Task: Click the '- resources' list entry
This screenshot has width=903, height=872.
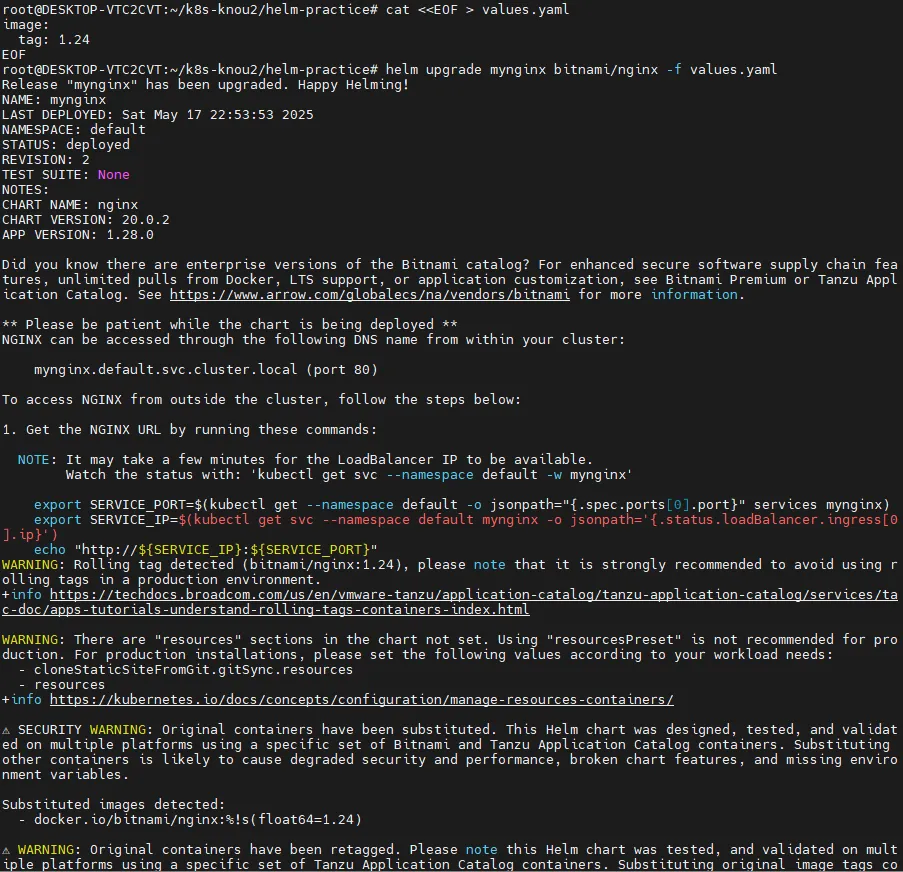Action: [62, 685]
